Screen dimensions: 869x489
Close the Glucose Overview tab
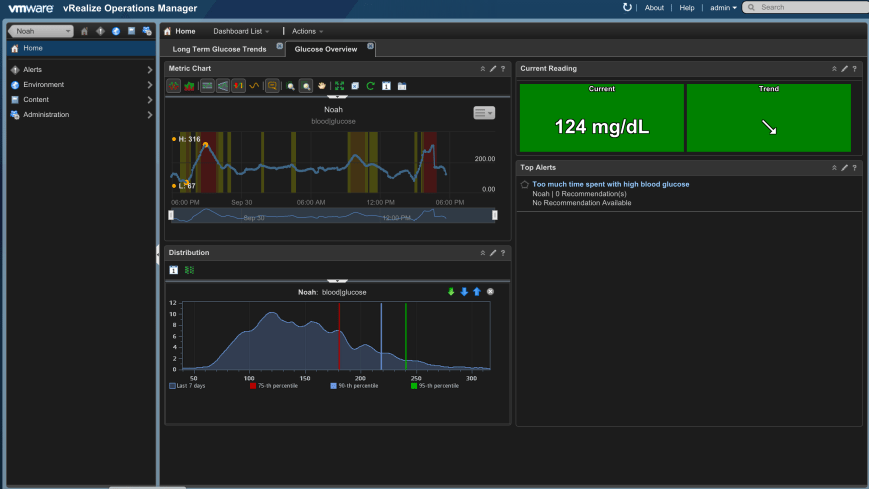[370, 46]
